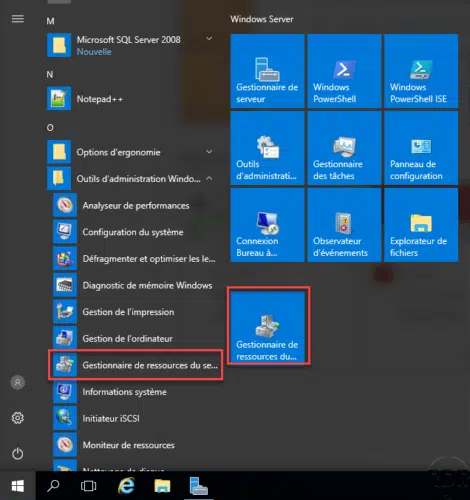Click the Gestion de l'impression icon
Viewport: 470px width, 500px height.
pyautogui.click(x=65, y=312)
